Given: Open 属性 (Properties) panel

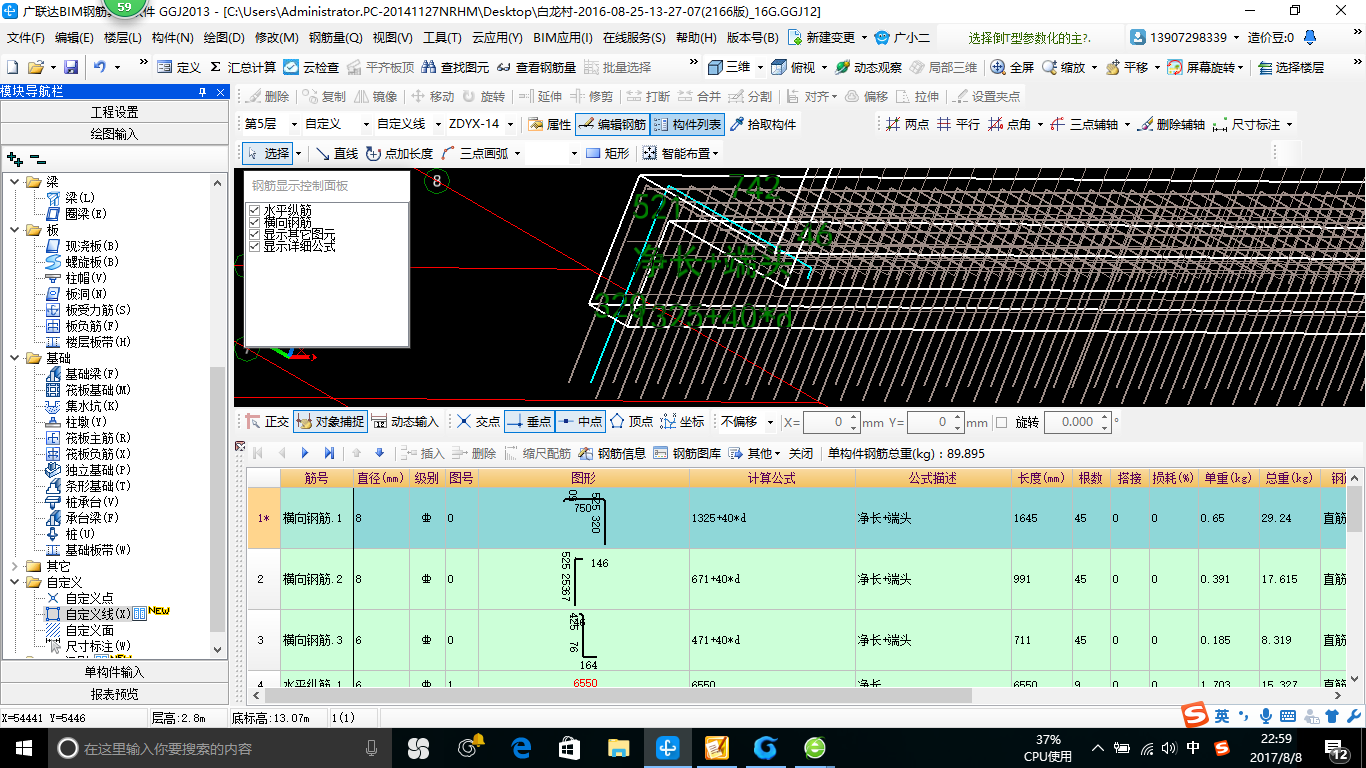Looking at the screenshot, I should 549,125.
